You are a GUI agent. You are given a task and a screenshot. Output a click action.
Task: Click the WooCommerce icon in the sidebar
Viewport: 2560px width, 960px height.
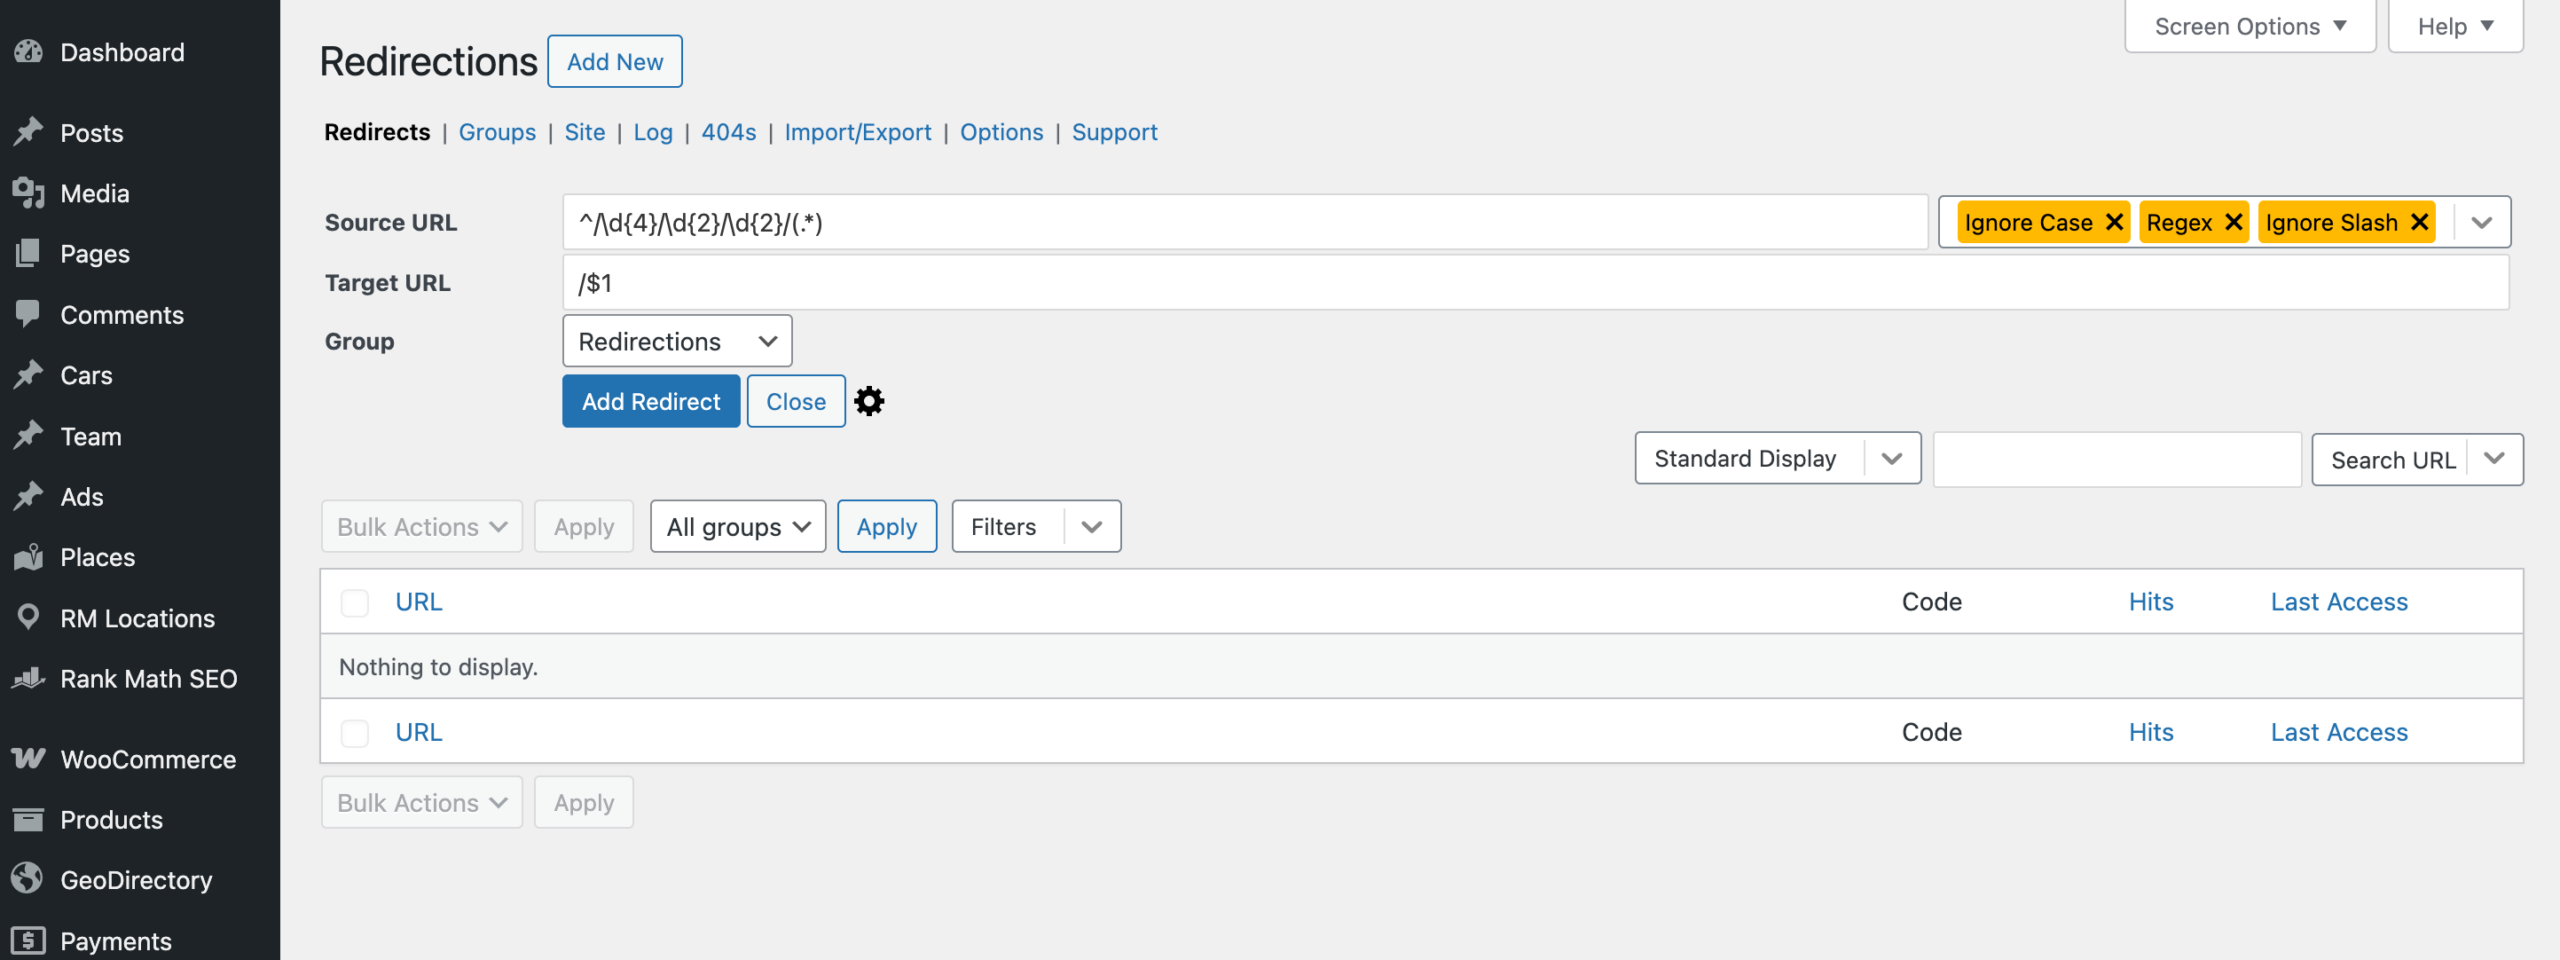pyautogui.click(x=28, y=759)
